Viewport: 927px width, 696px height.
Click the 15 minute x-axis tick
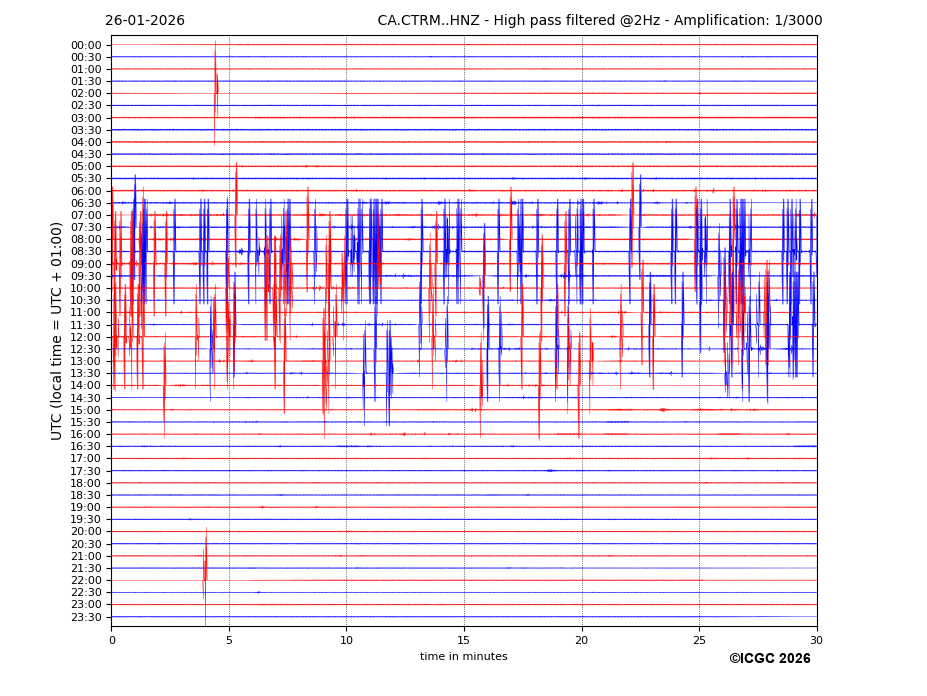coord(464,640)
